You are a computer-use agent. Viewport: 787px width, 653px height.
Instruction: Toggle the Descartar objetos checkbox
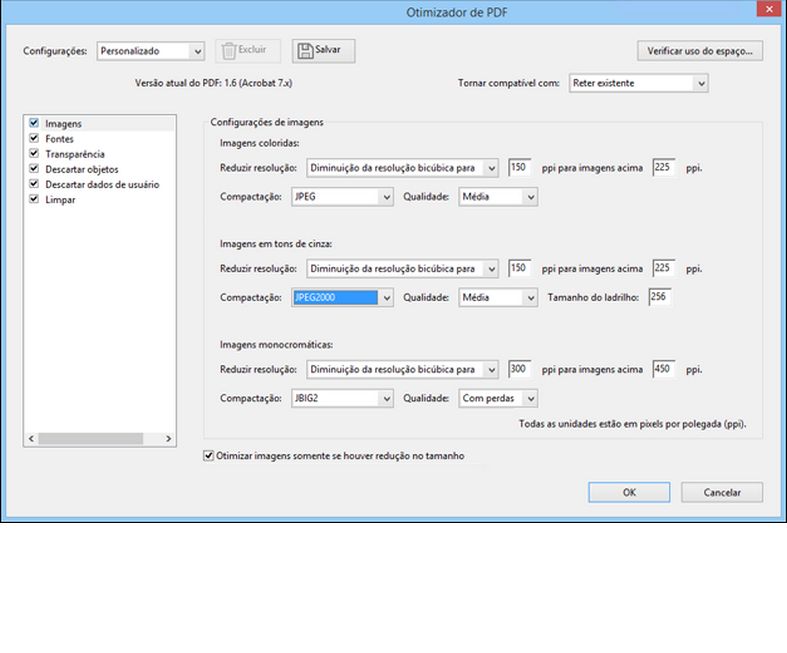coord(34,169)
